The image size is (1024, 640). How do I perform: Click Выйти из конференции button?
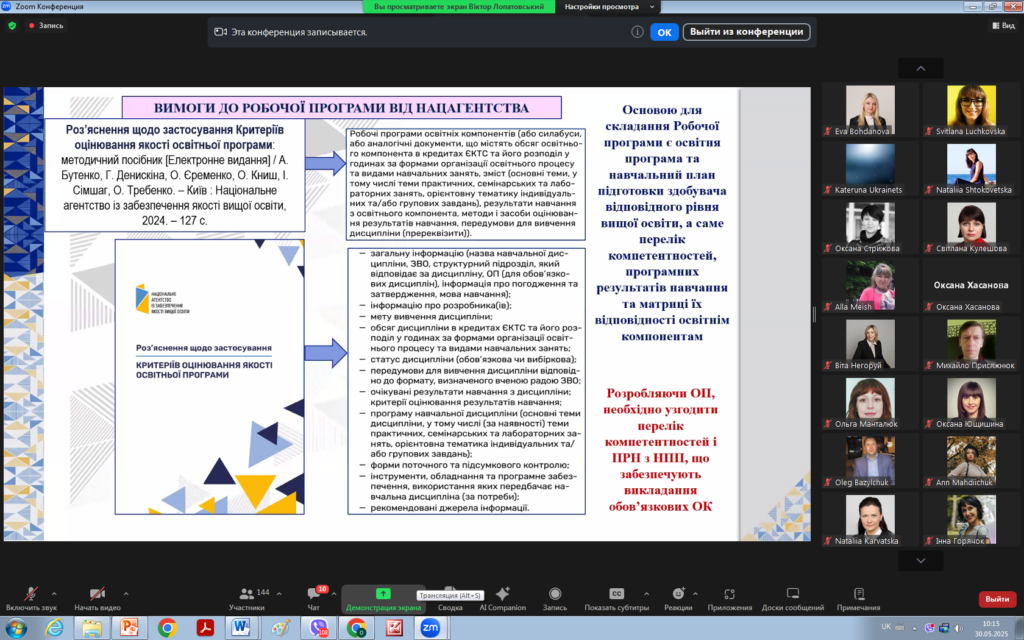click(x=746, y=32)
